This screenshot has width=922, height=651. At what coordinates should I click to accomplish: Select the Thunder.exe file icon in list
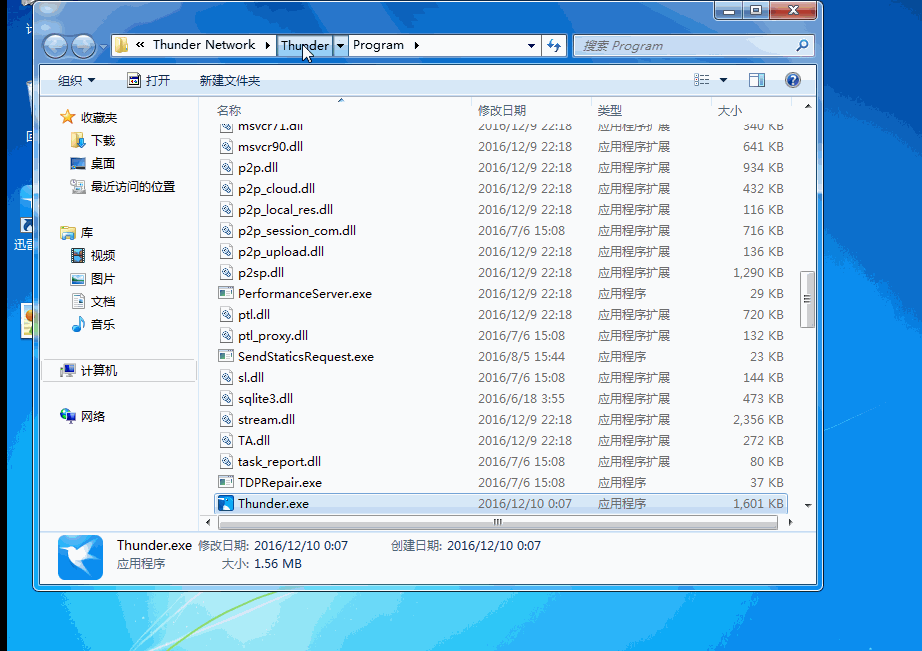[226, 504]
